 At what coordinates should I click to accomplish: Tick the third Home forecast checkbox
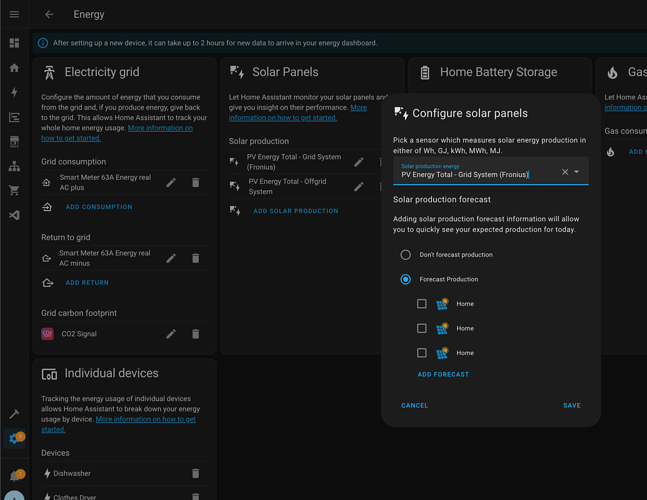422,353
